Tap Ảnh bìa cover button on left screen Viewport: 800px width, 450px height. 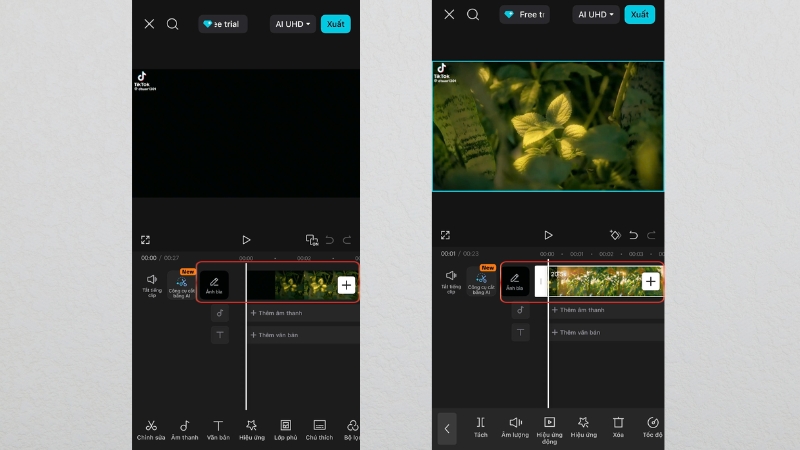tap(214, 285)
